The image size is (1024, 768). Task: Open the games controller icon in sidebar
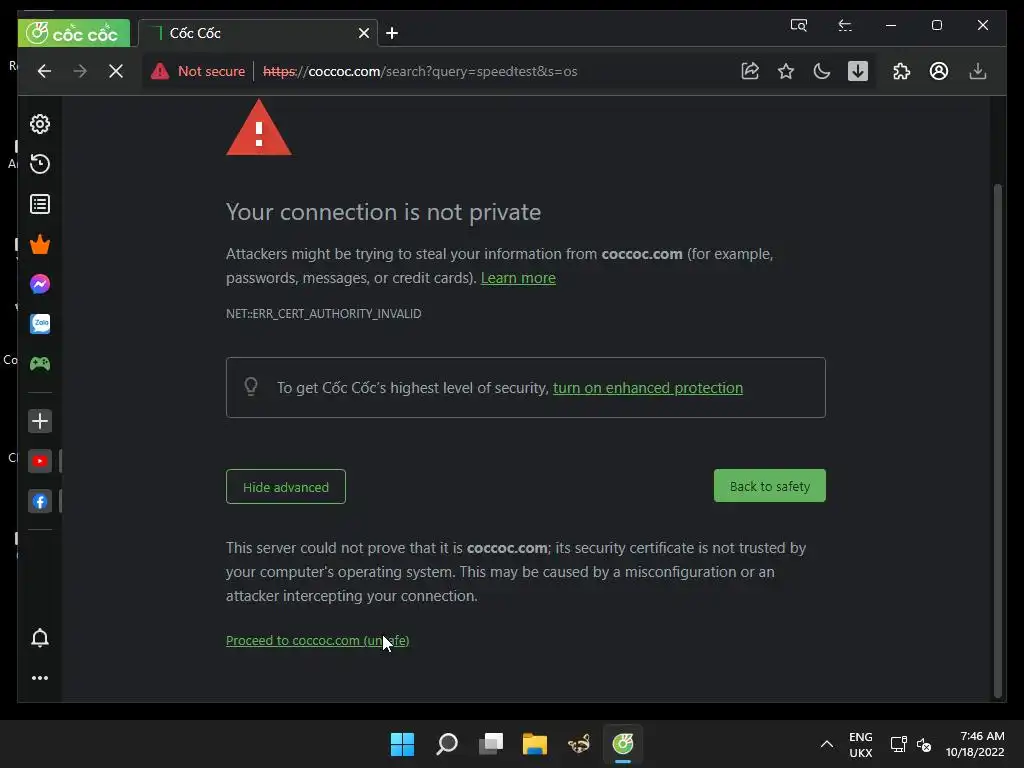click(40, 364)
